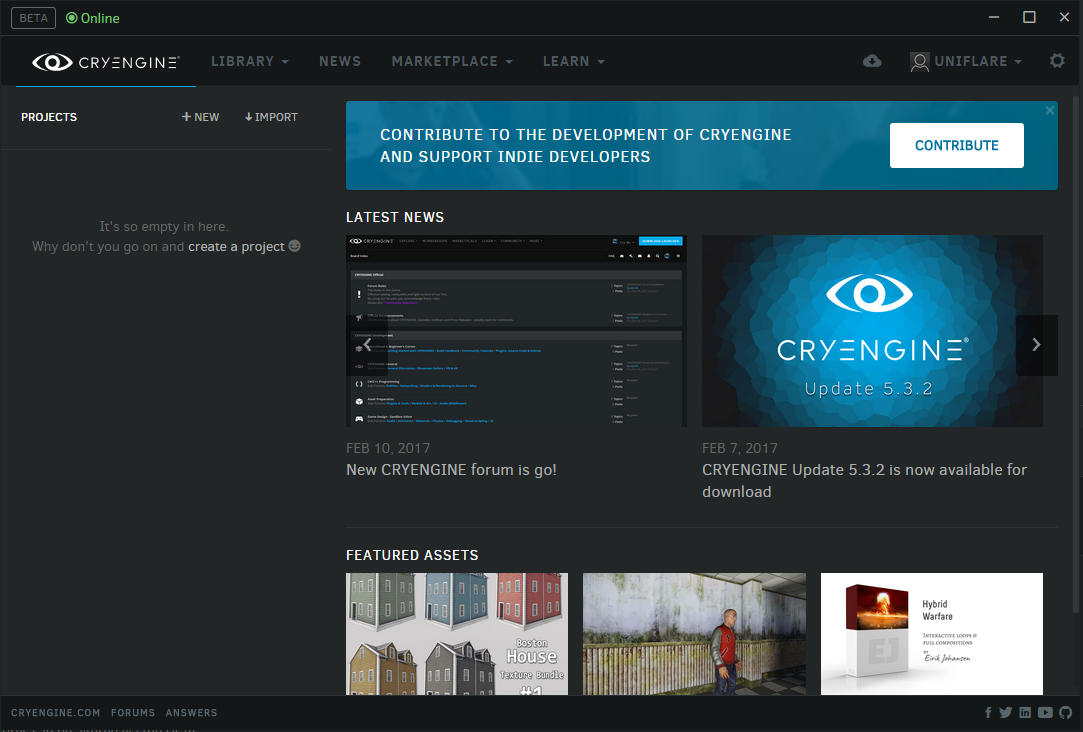This screenshot has width=1083, height=732.
Task: Click the vertical scrollbar
Action: [x=1075, y=354]
